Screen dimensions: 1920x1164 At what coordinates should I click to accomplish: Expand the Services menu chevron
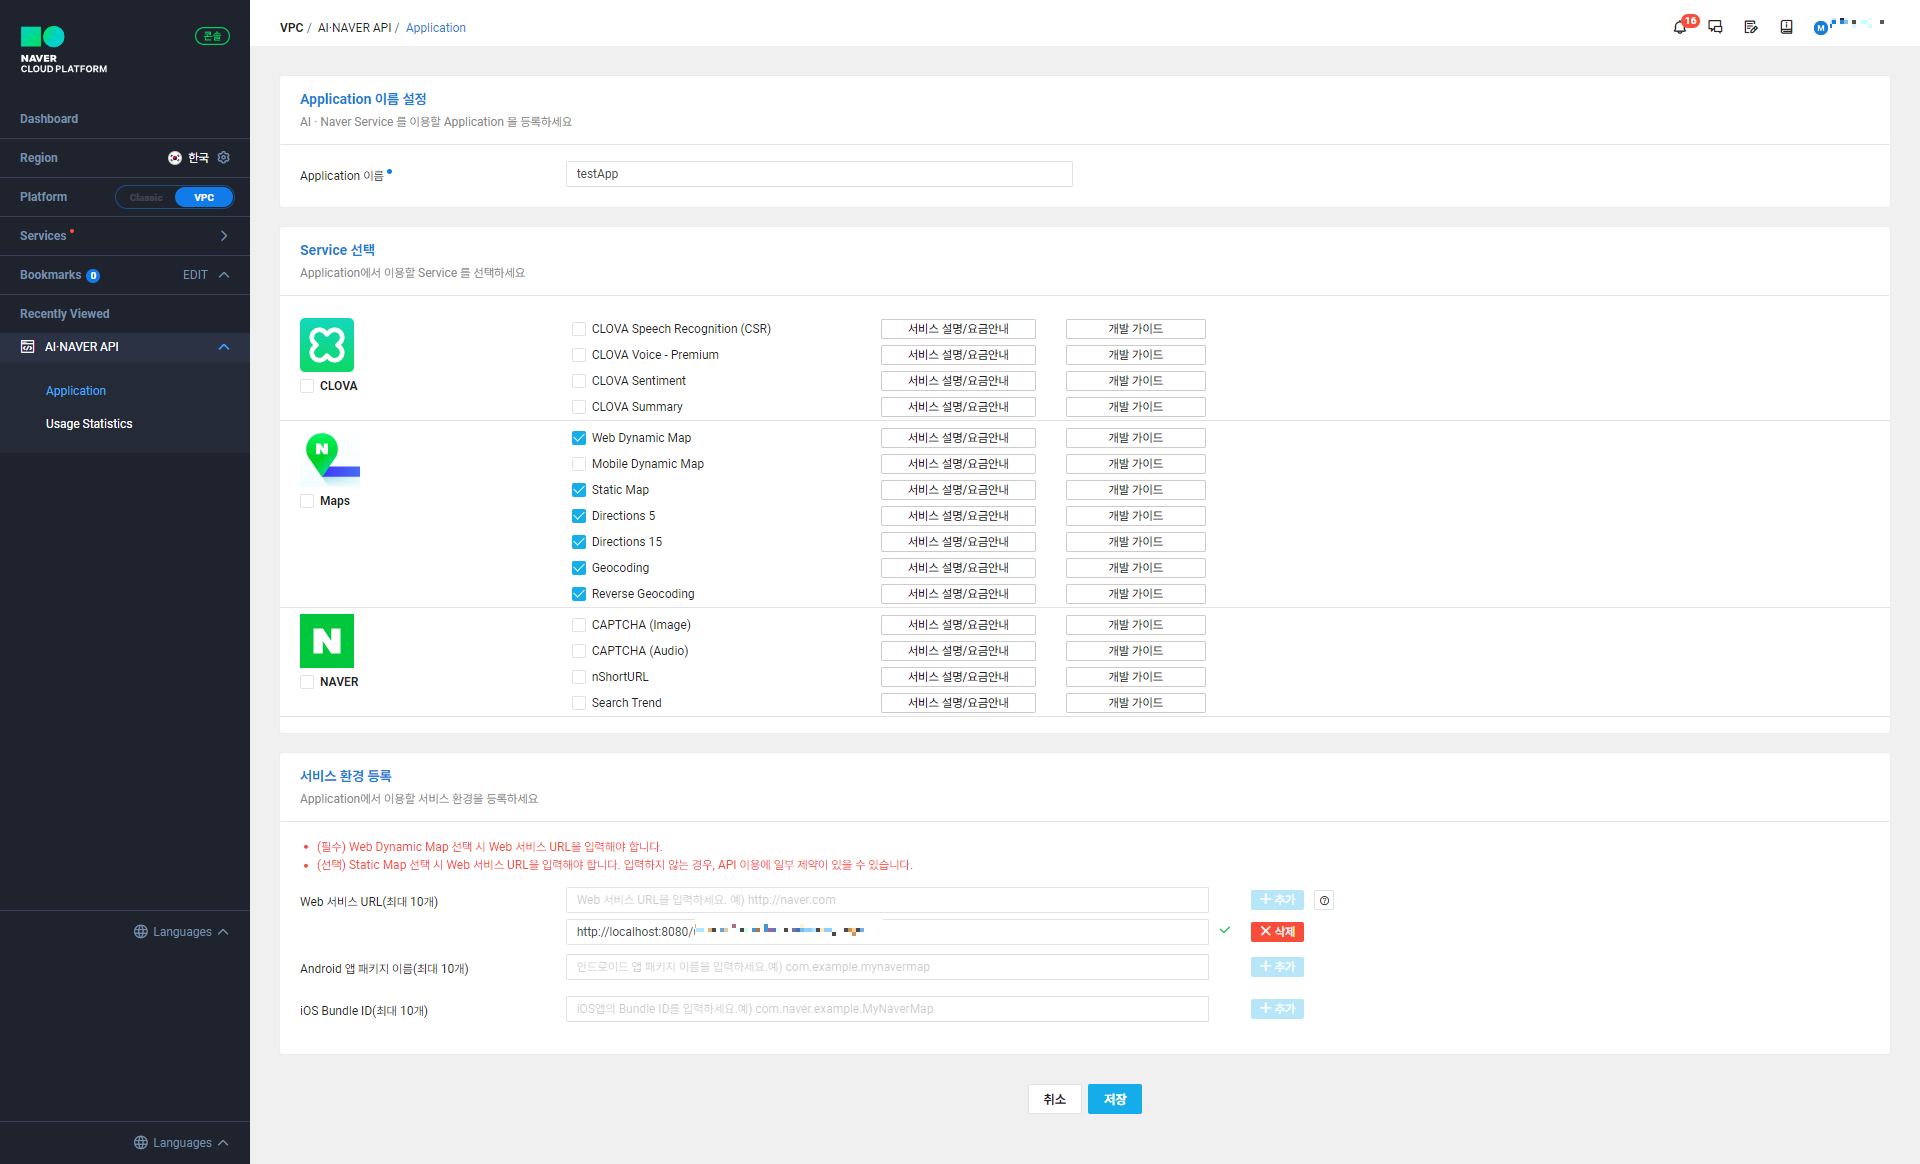click(224, 236)
